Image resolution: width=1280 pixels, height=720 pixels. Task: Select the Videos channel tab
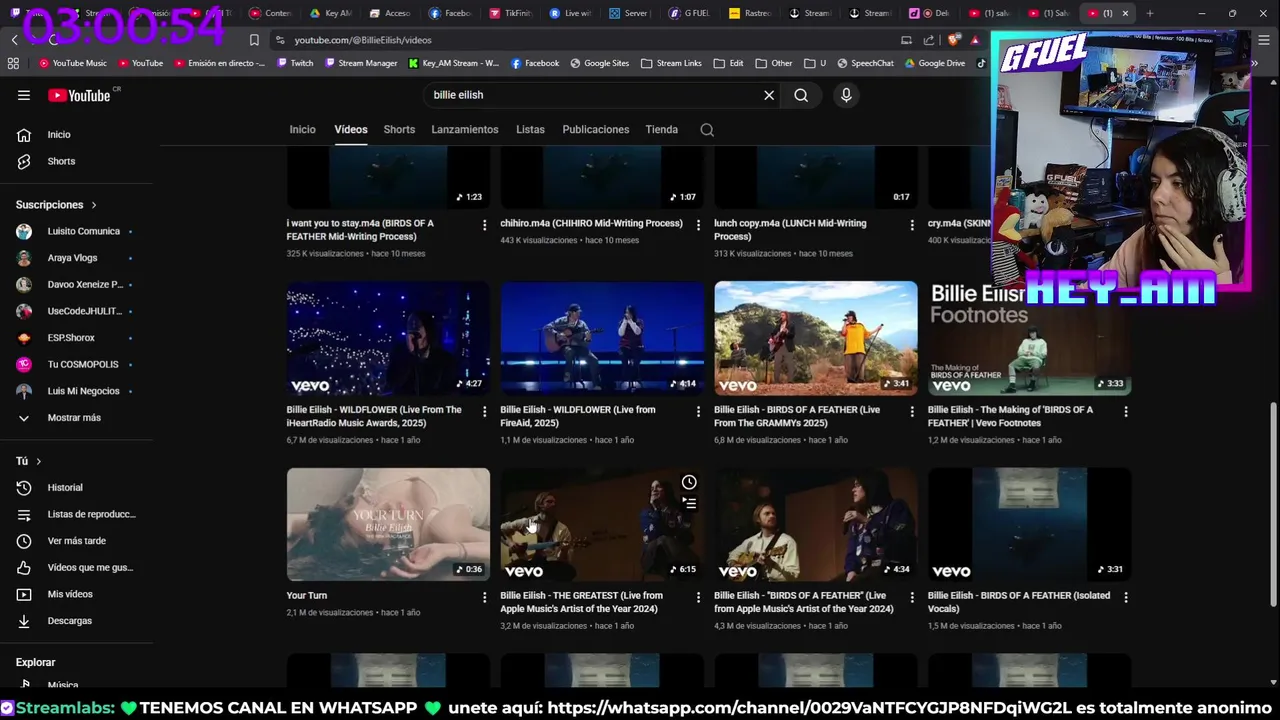(x=351, y=130)
